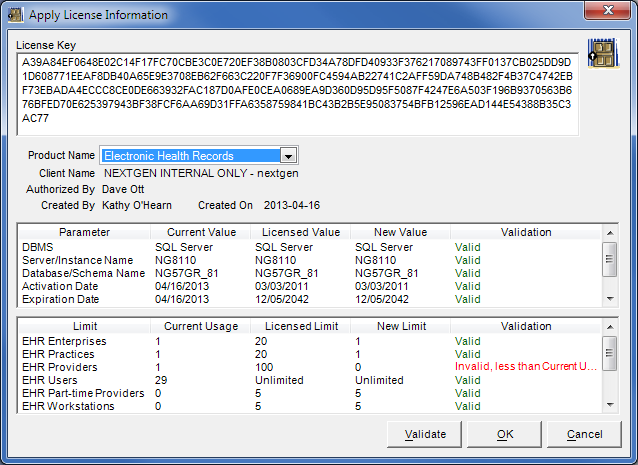This screenshot has width=638, height=465.
Task: Select the Server/Instance Name row
Action: (309, 260)
